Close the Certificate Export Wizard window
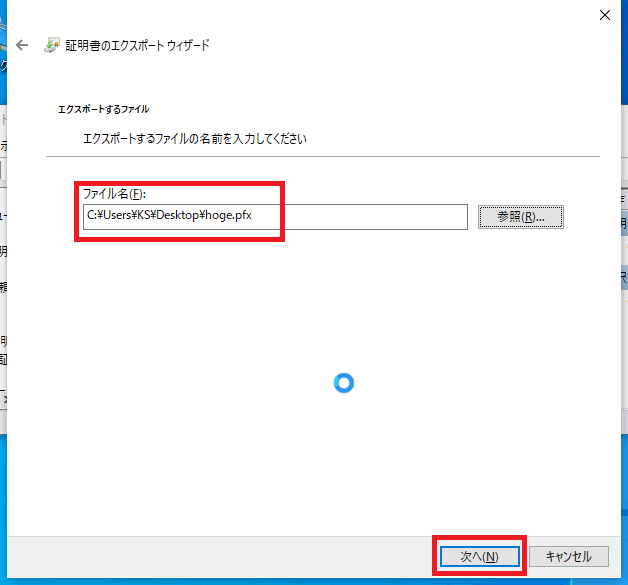 604,15
